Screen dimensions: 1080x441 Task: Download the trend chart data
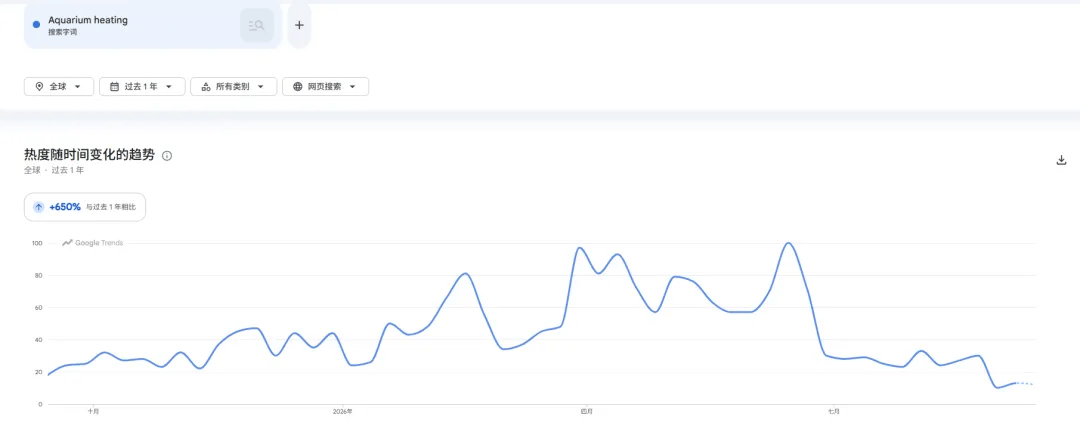point(1061,161)
